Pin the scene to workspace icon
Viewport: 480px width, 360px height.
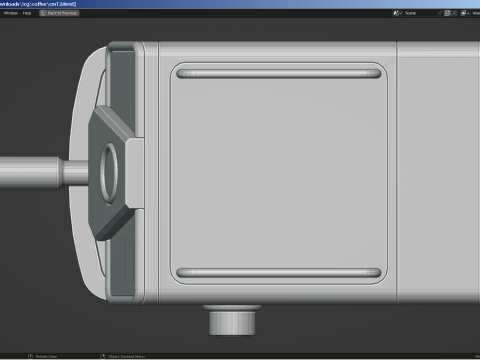pos(440,13)
